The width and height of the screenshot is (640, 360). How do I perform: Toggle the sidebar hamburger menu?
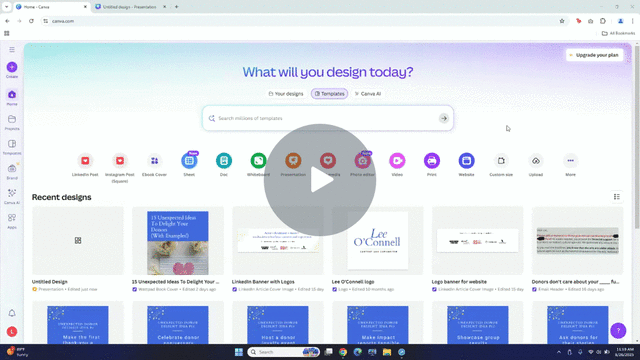pos(12,49)
